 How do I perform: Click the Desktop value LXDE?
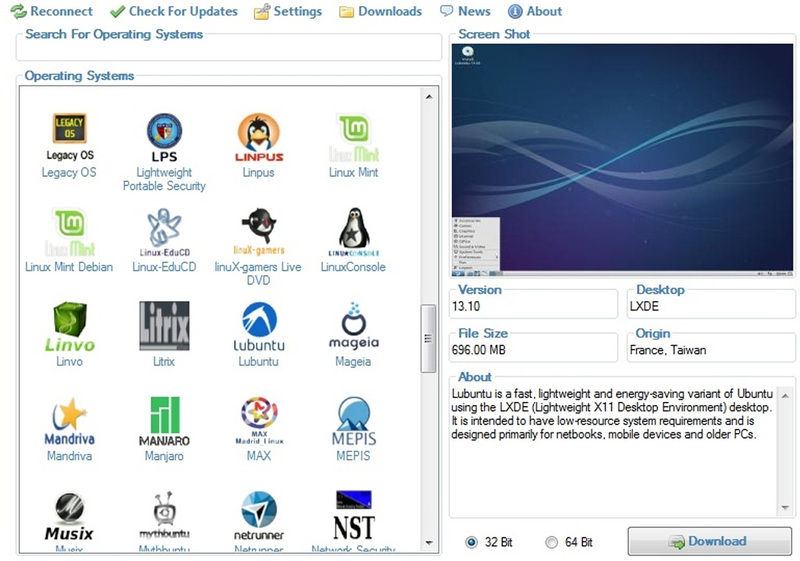click(x=644, y=306)
